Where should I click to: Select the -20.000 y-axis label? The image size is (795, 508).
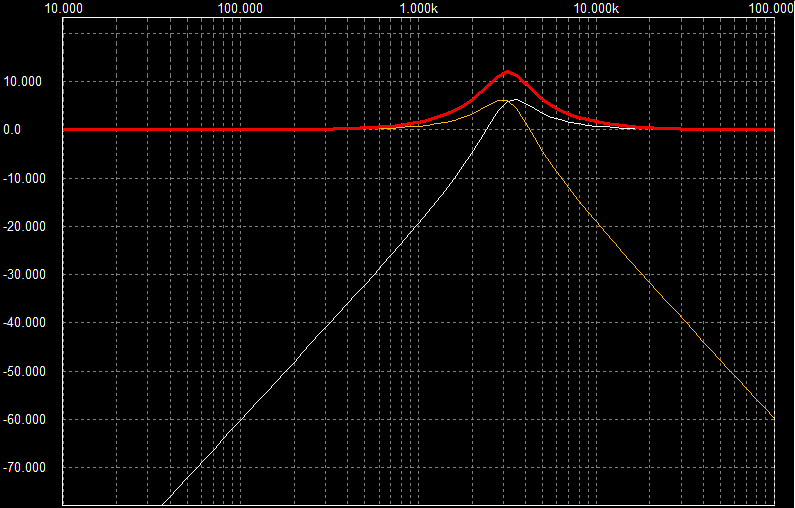24,227
